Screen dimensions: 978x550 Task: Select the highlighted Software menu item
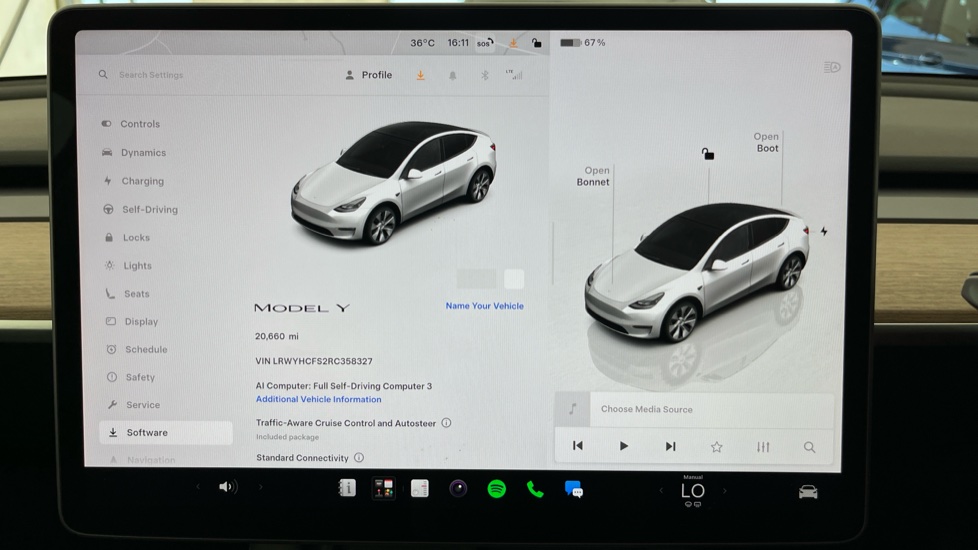click(x=166, y=433)
